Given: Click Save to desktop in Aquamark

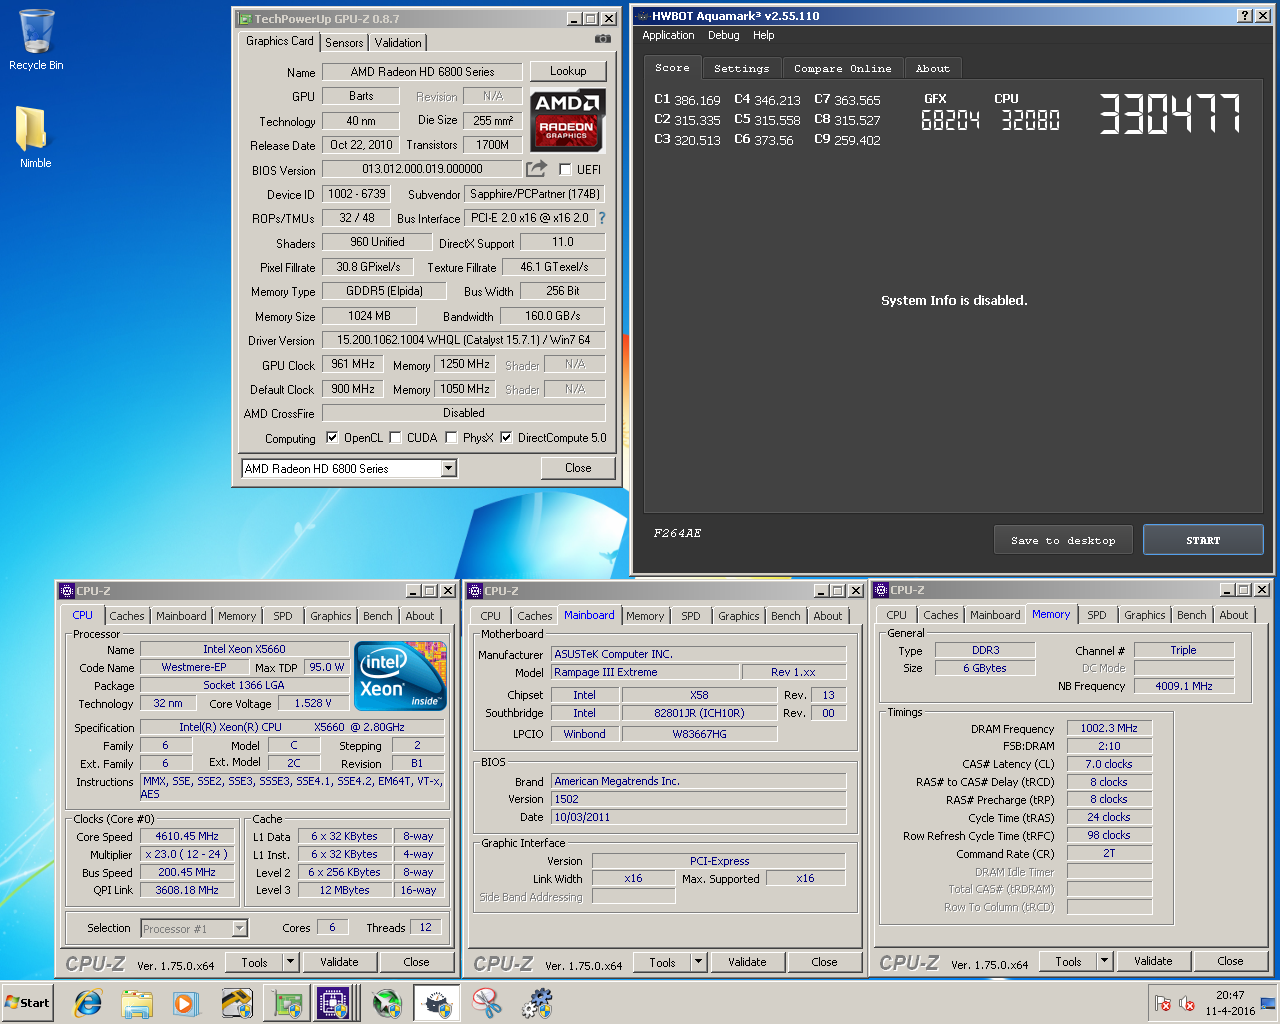Looking at the screenshot, I should tap(1063, 540).
